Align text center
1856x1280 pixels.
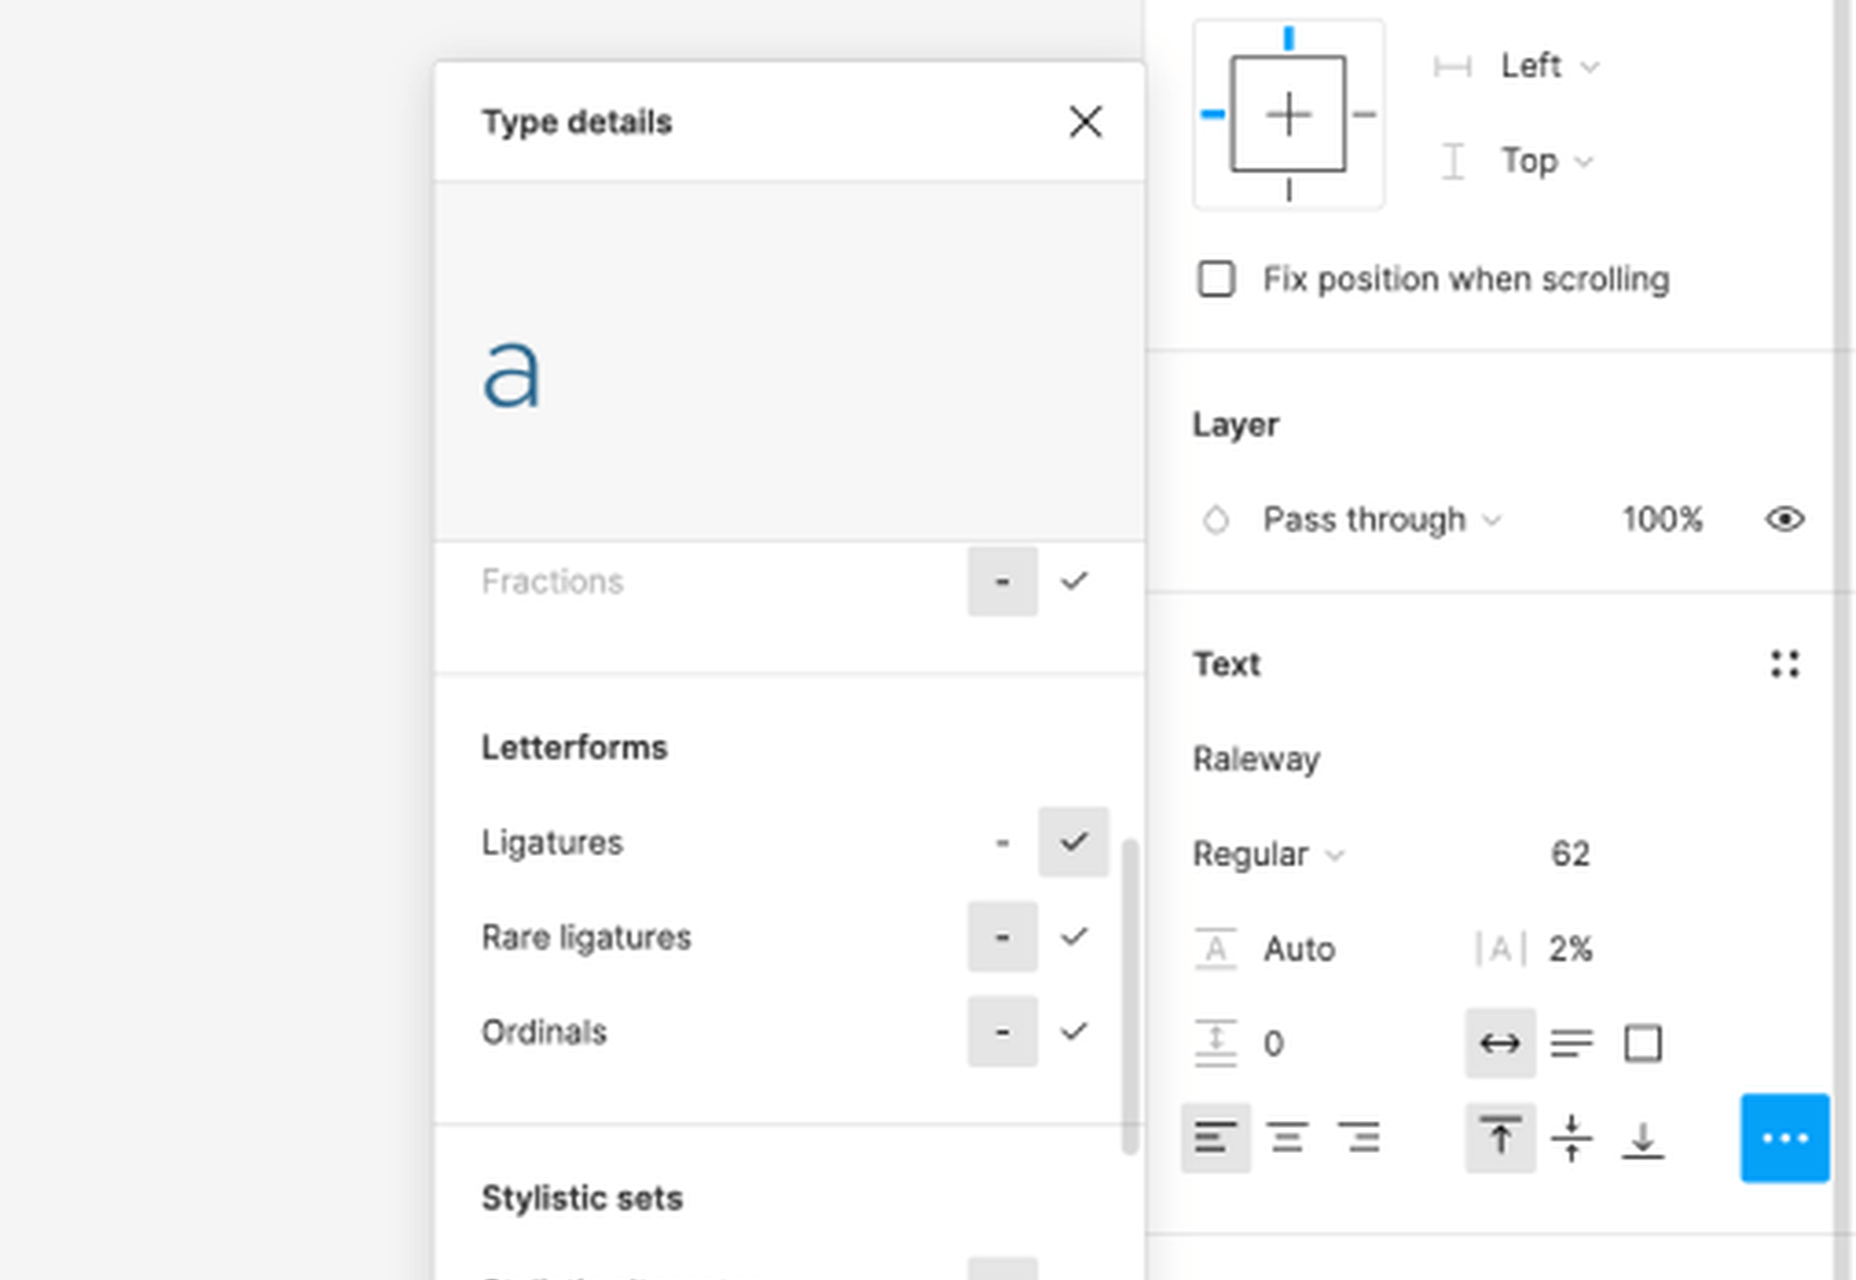click(1287, 1138)
